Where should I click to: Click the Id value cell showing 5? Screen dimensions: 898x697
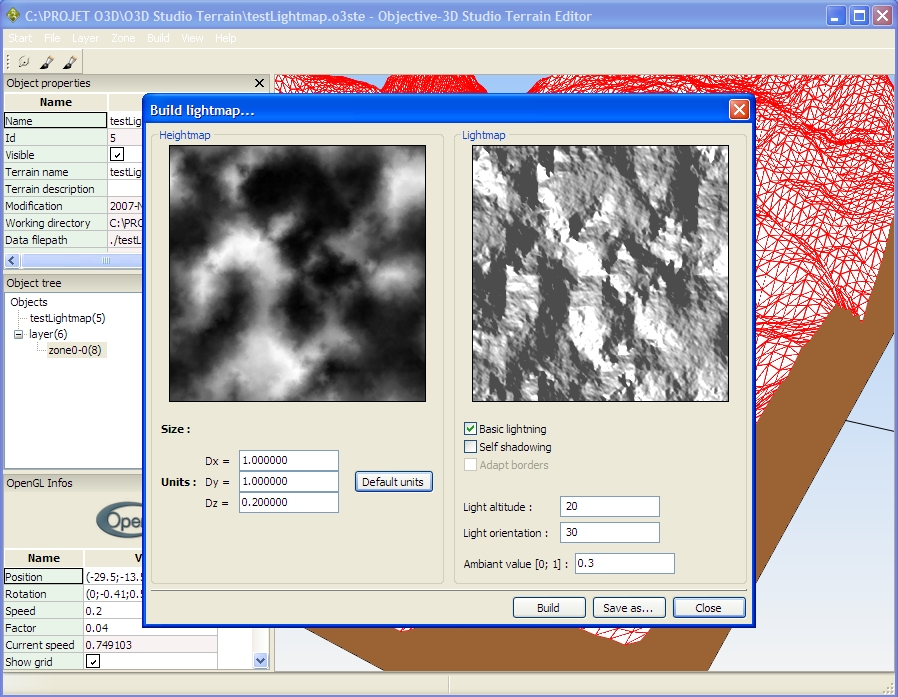[125, 138]
